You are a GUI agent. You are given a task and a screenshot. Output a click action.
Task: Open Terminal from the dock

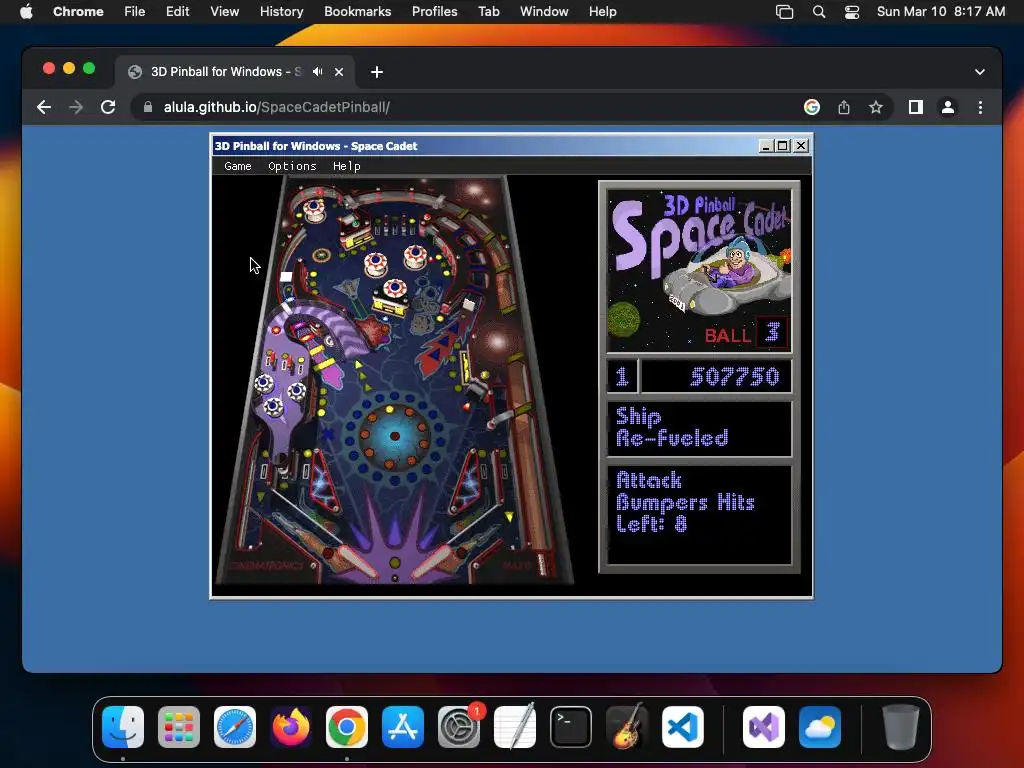[x=571, y=727]
